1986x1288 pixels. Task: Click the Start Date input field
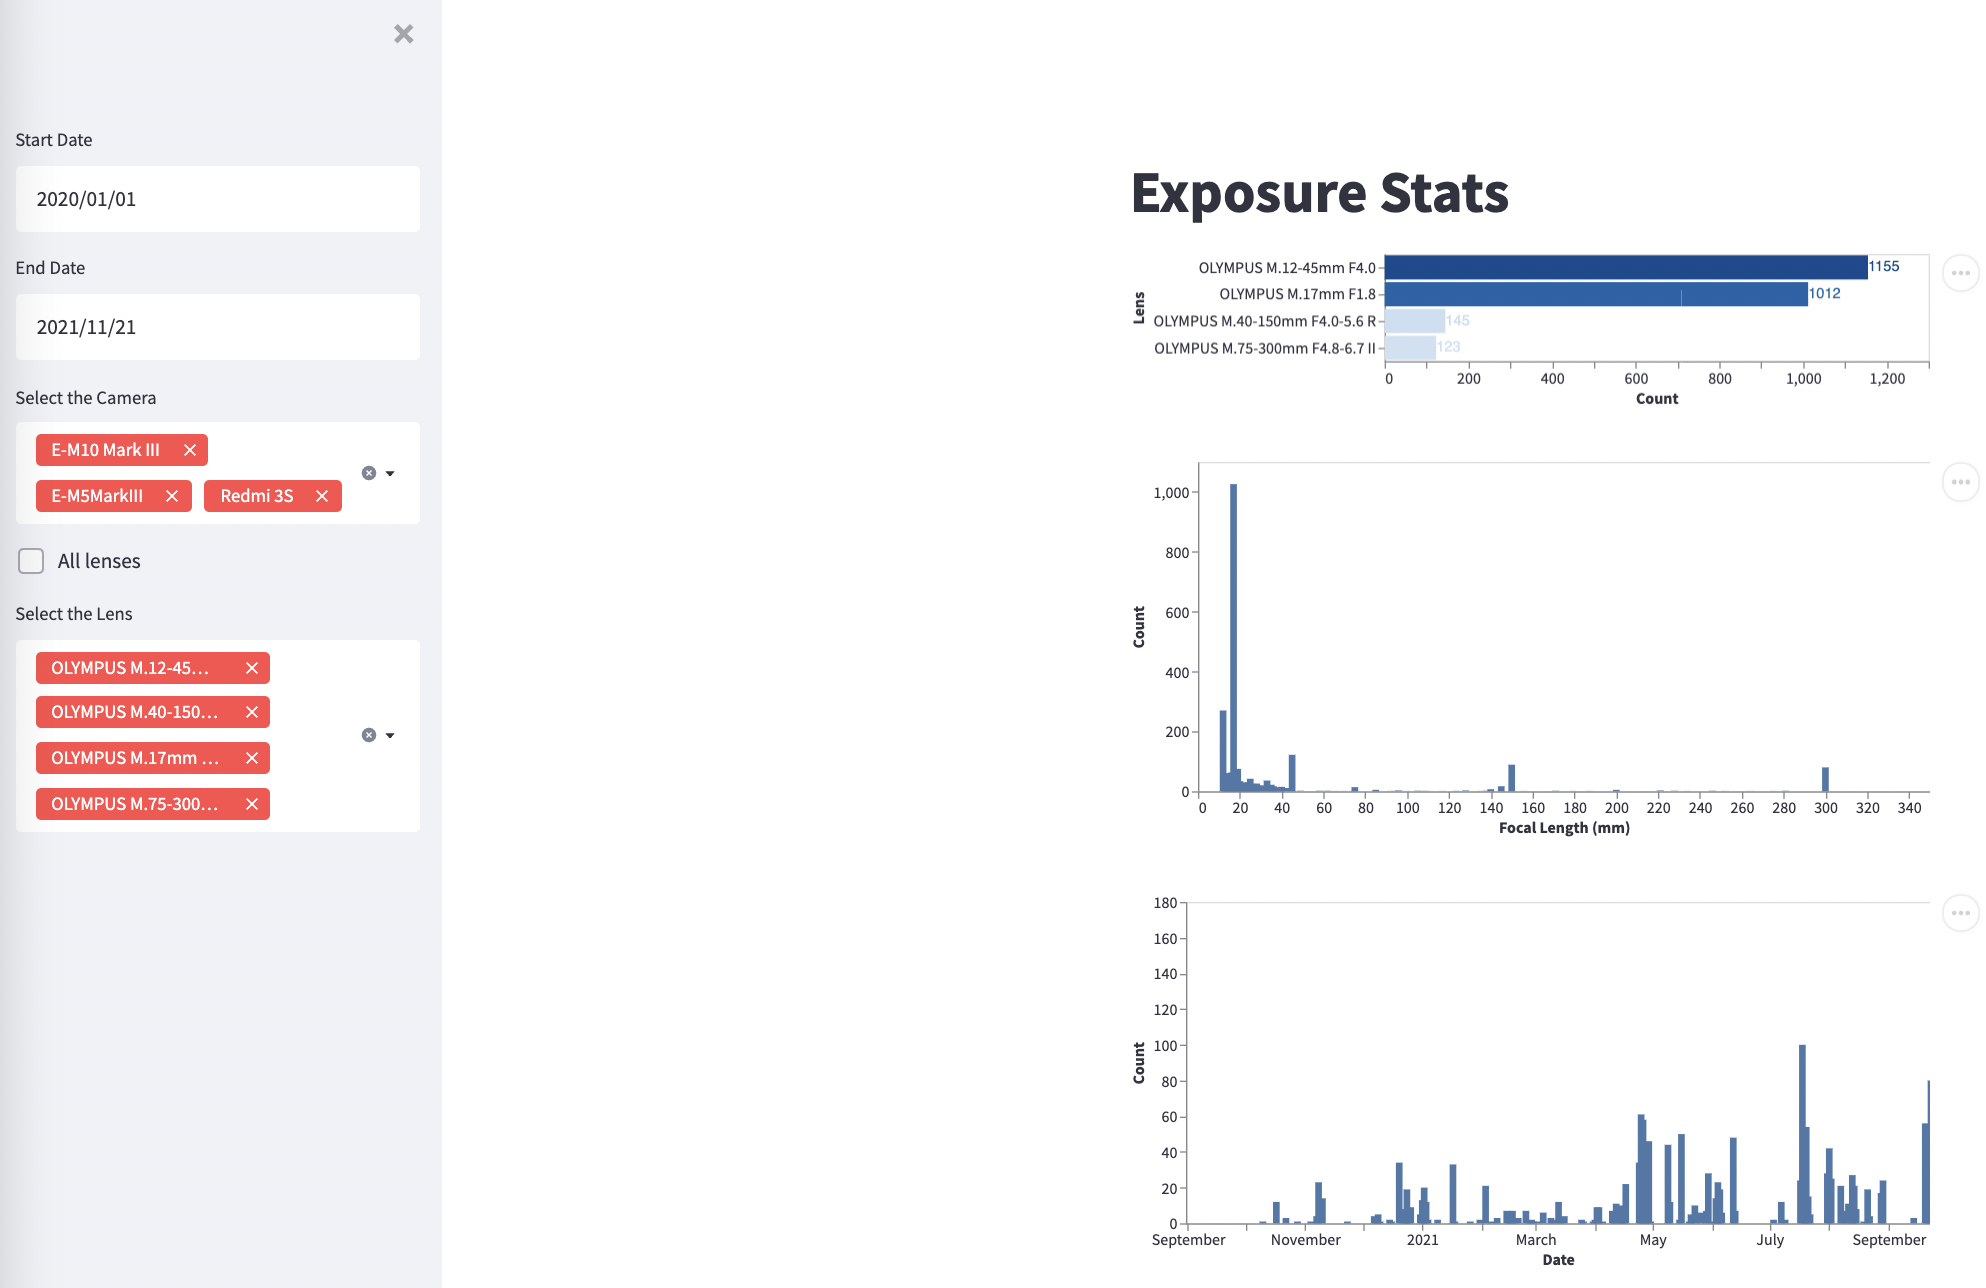pyautogui.click(x=217, y=199)
